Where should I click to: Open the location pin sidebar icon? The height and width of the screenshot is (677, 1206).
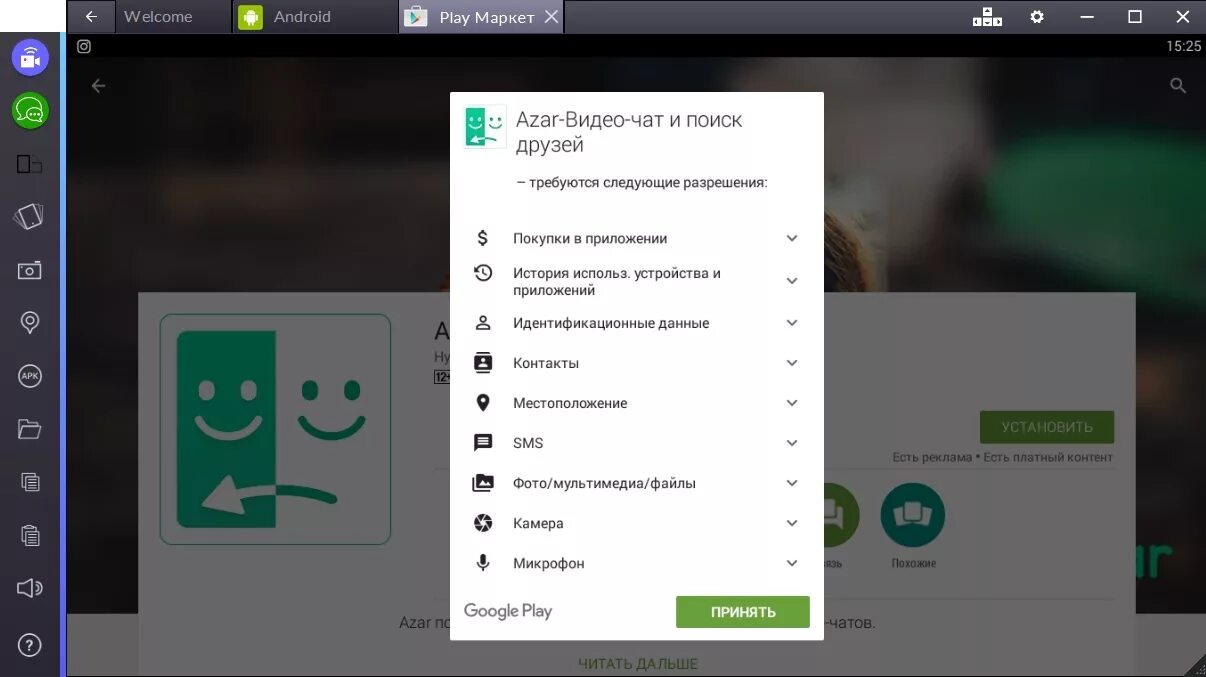[30, 322]
